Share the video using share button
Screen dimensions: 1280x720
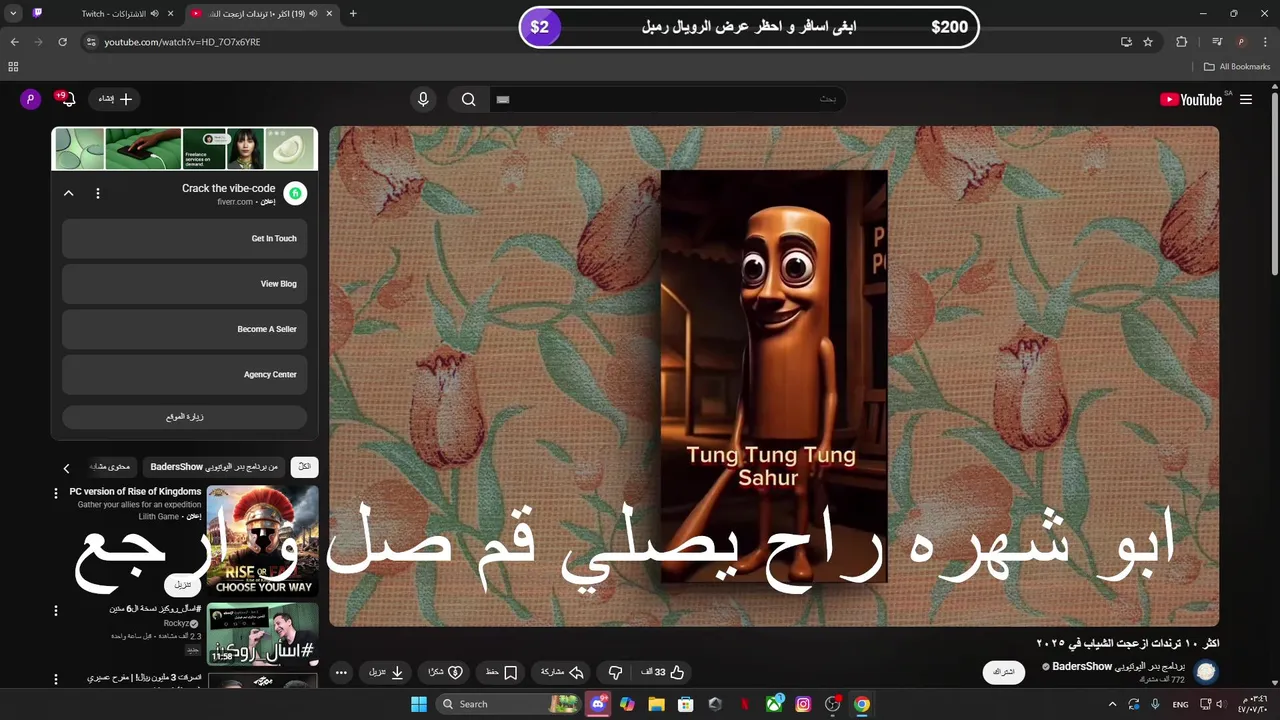562,672
